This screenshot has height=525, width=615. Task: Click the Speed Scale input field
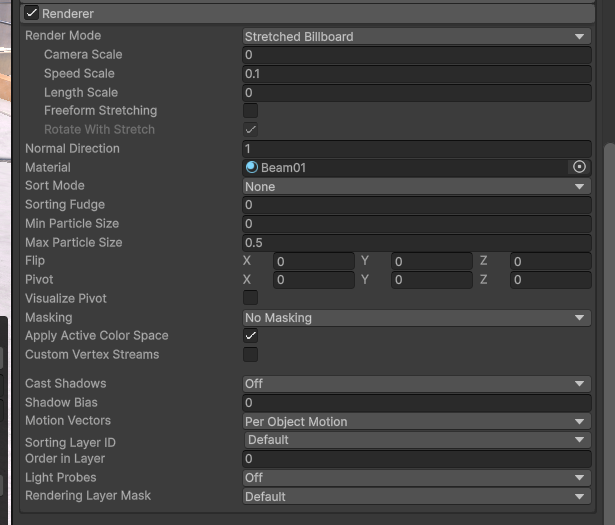[416, 74]
